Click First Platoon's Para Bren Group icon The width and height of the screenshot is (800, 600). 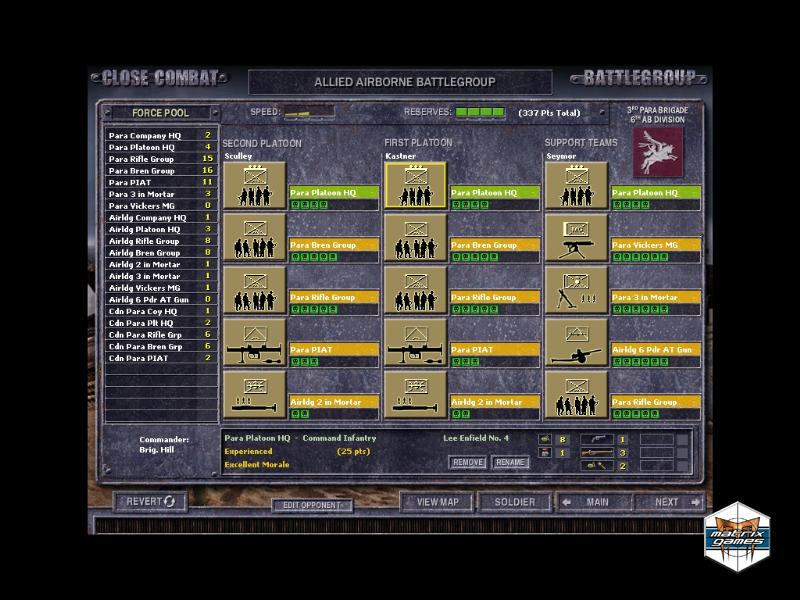coord(415,238)
